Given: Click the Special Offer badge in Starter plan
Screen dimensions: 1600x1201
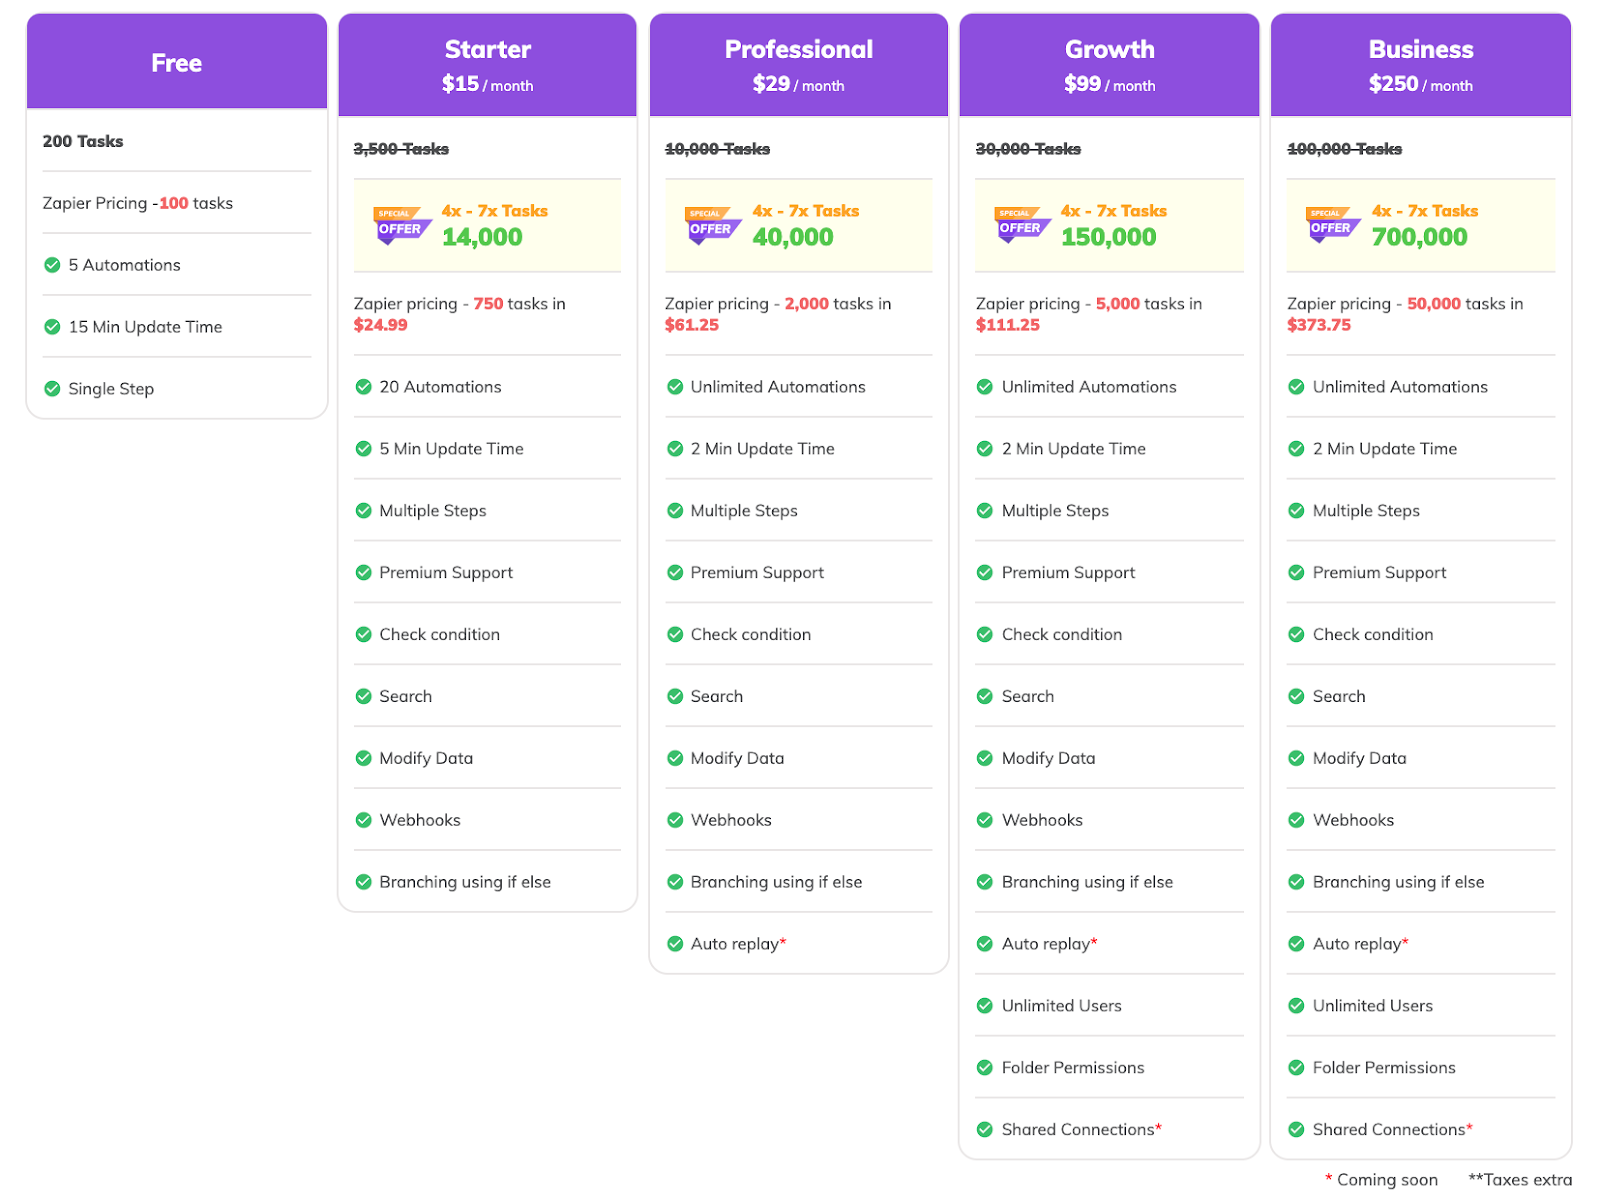Looking at the screenshot, I should click(x=400, y=226).
